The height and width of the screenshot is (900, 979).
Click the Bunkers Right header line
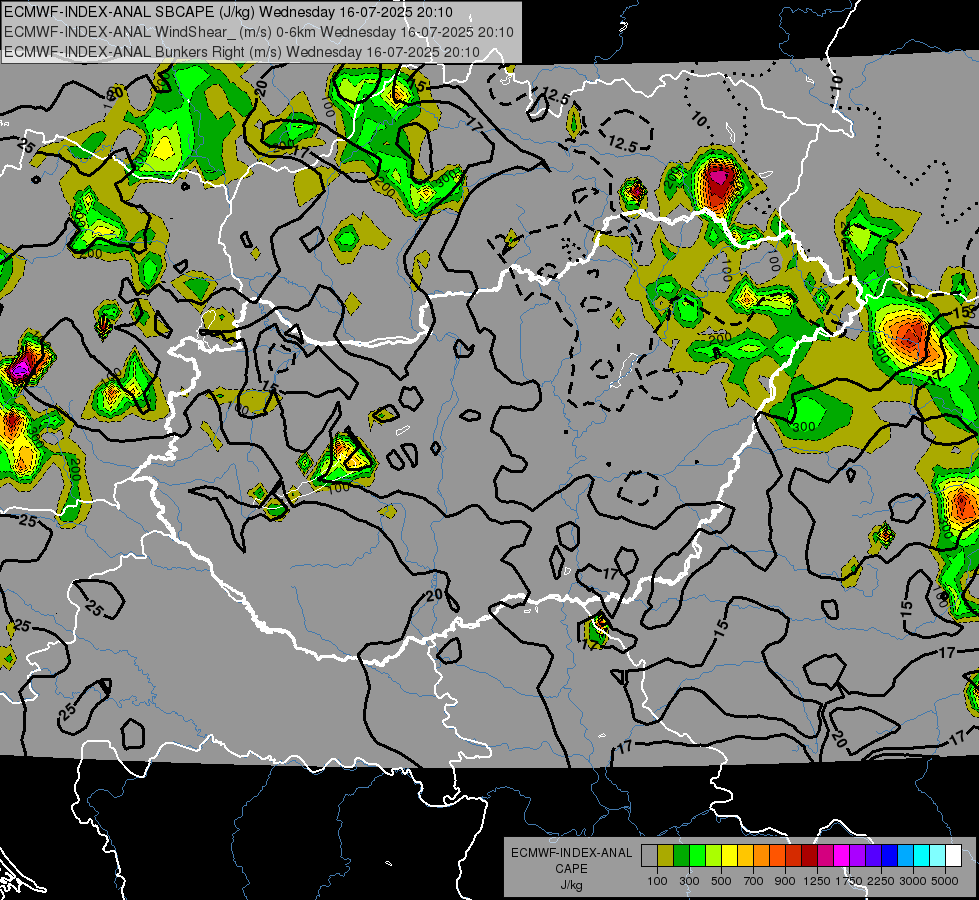point(242,52)
